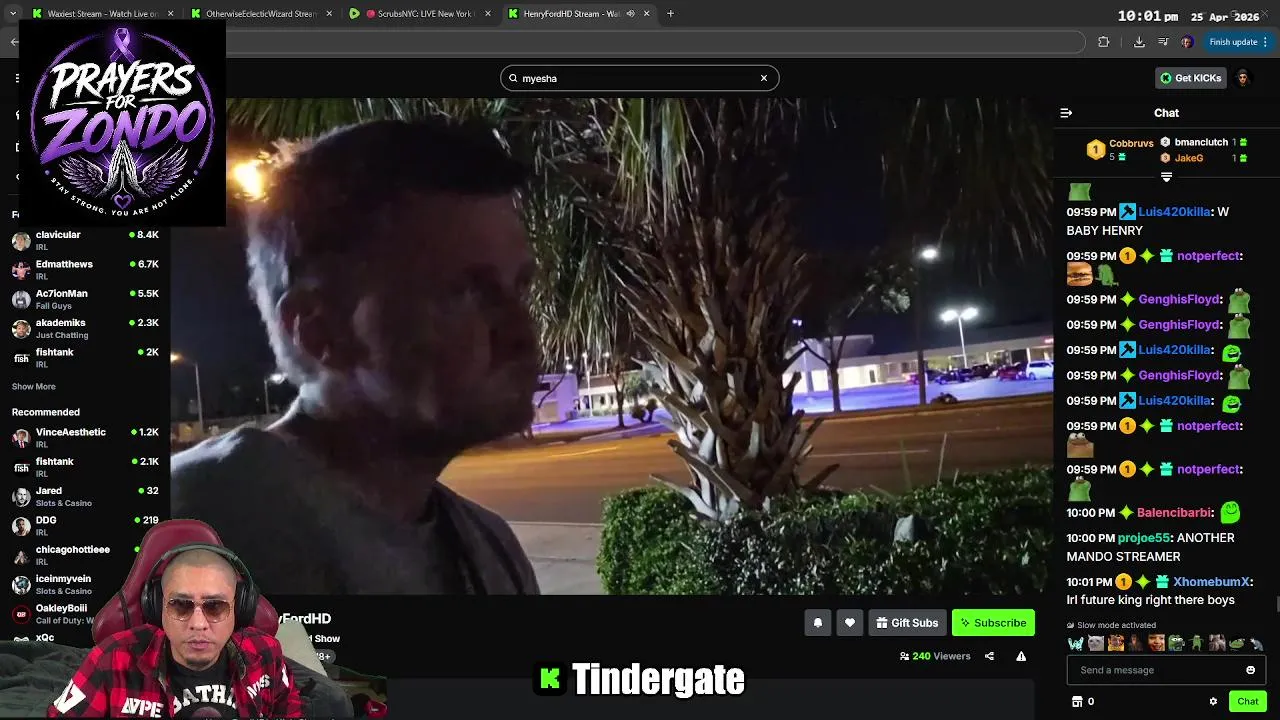Click the Gift Subs button
Viewport: 1280px width, 720px height.
point(907,623)
